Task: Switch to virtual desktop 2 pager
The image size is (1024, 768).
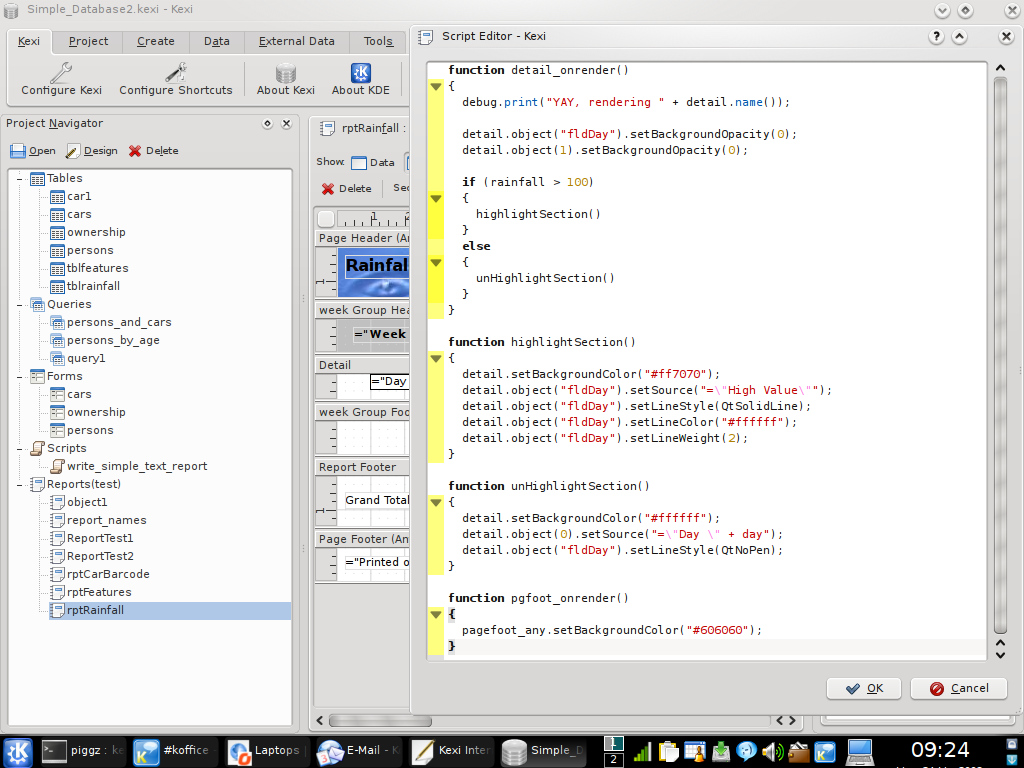Action: [613, 760]
